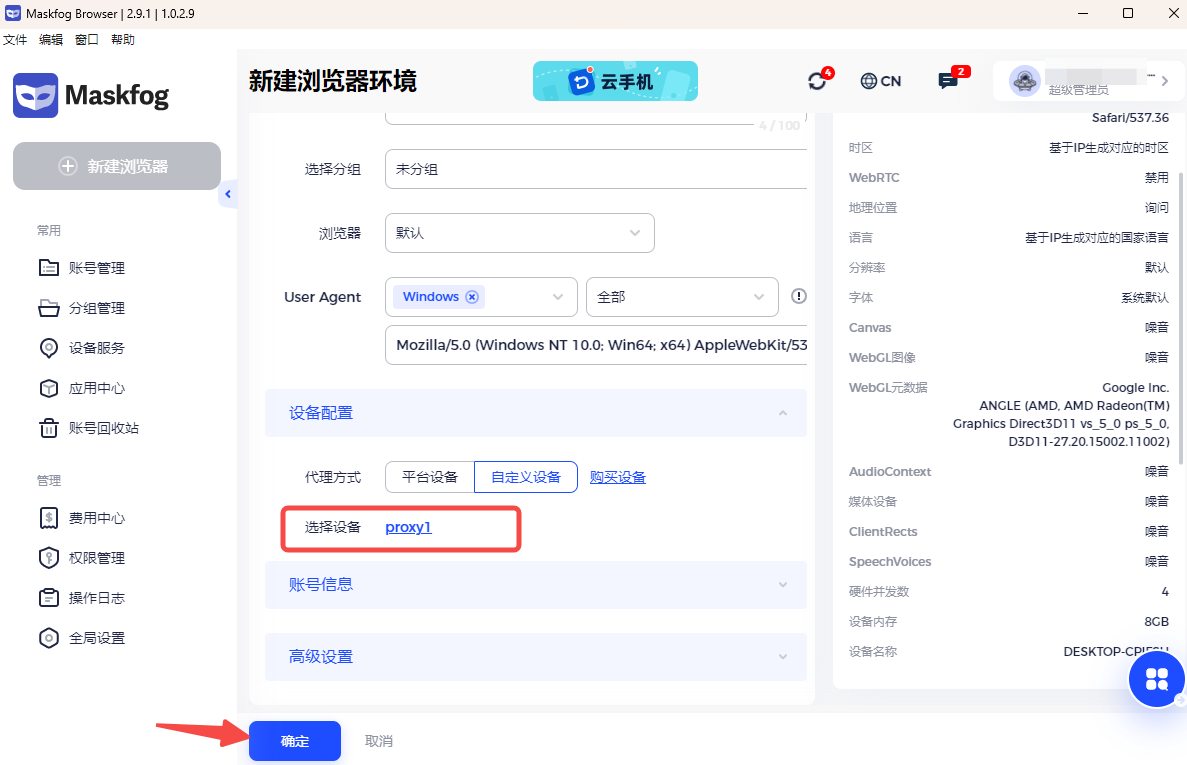
Task: Click the WebGL元数据 Google Inc. text
Action: (1136, 387)
